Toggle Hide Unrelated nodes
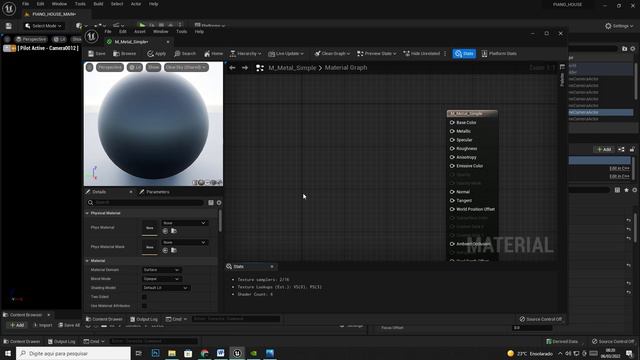The height and width of the screenshot is (360, 640). coord(422,53)
